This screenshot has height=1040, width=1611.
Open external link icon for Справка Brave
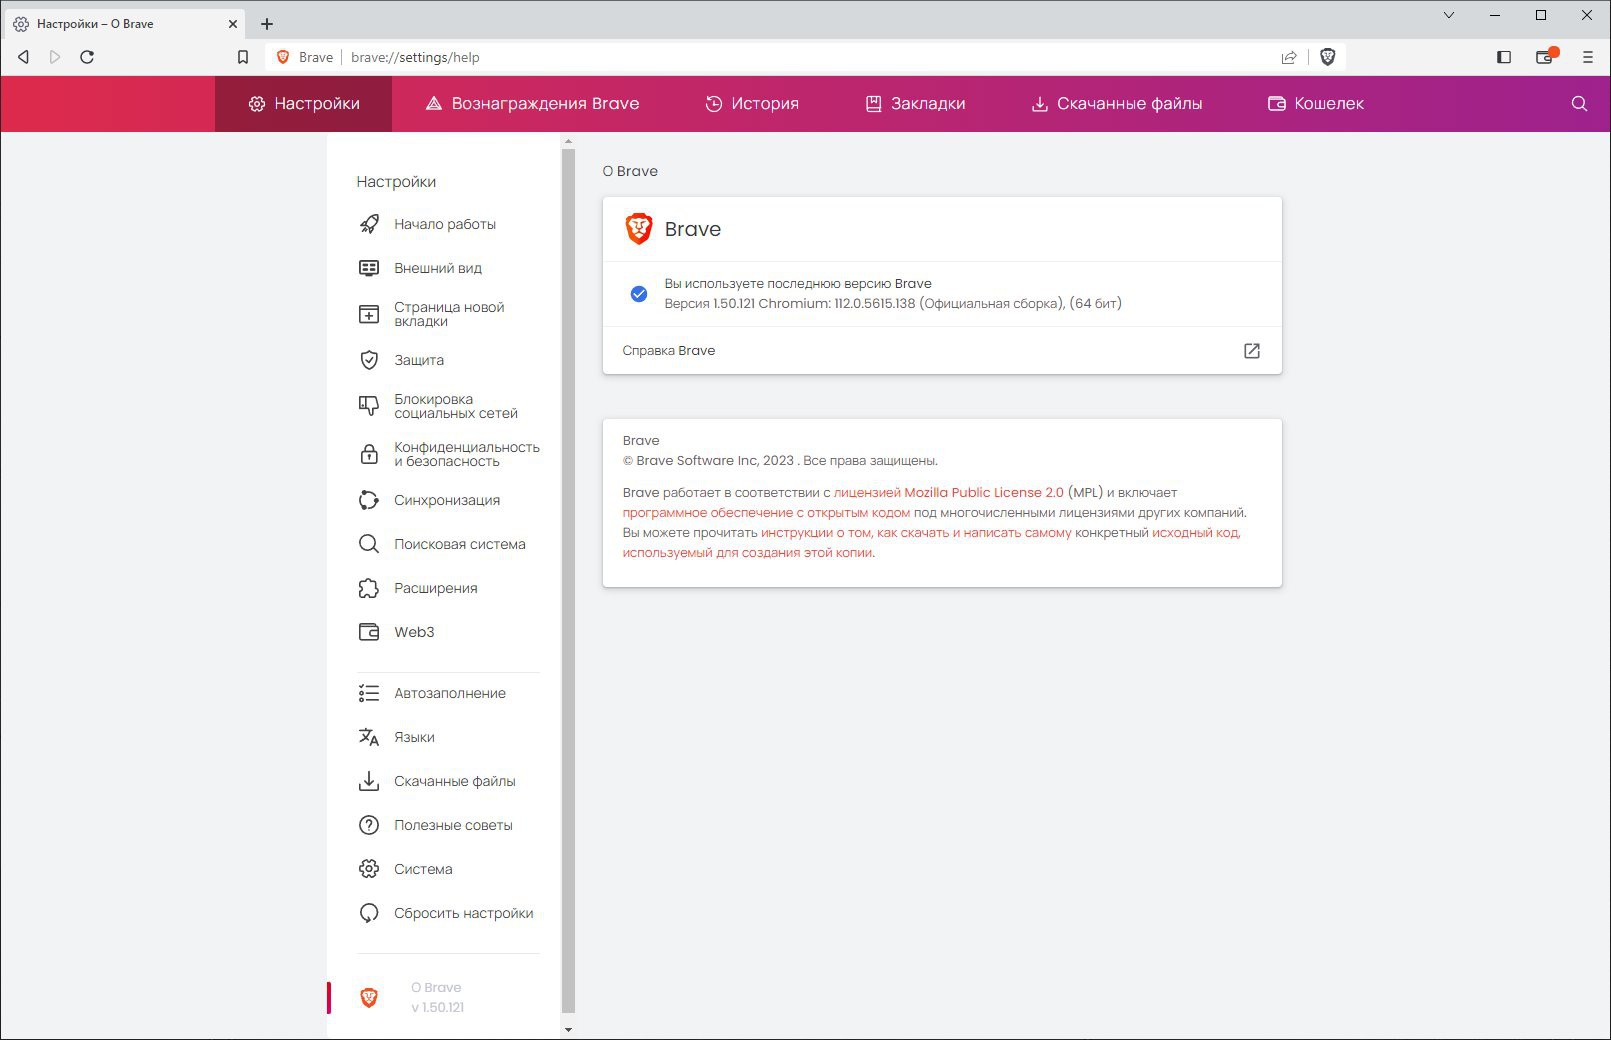click(1252, 351)
